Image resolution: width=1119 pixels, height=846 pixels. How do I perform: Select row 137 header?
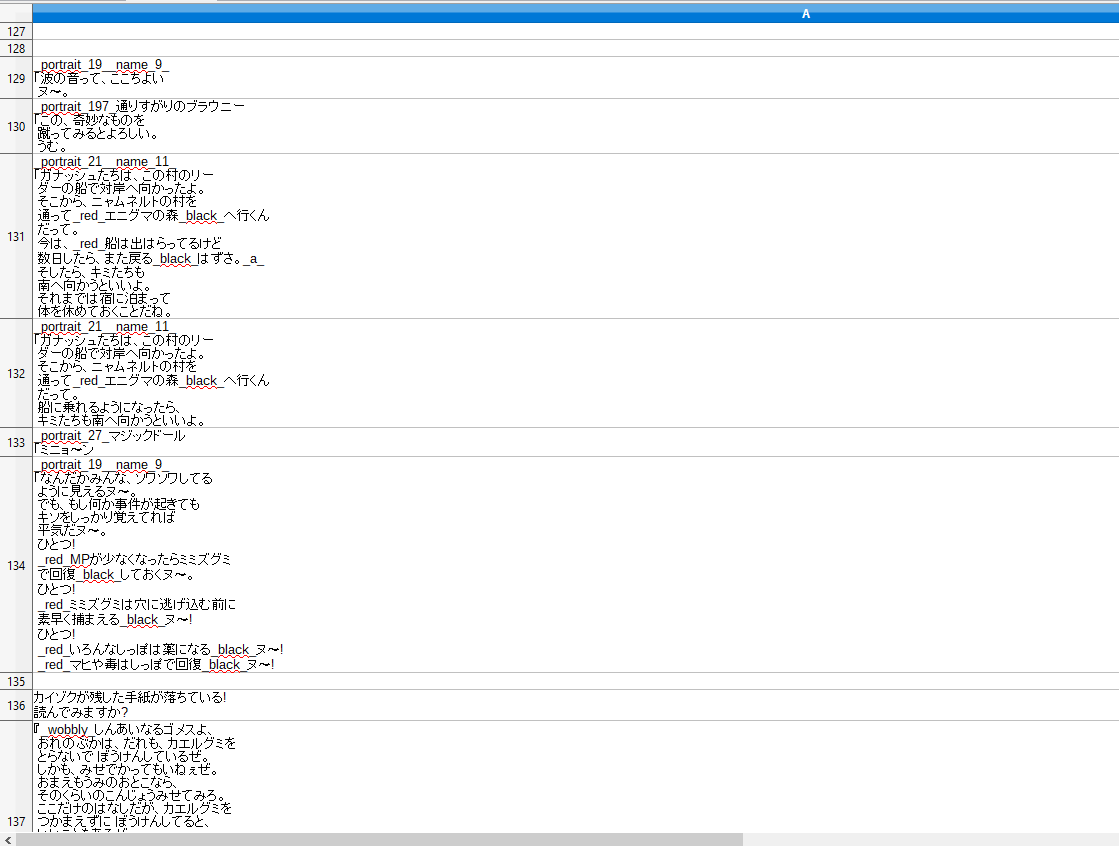16,821
